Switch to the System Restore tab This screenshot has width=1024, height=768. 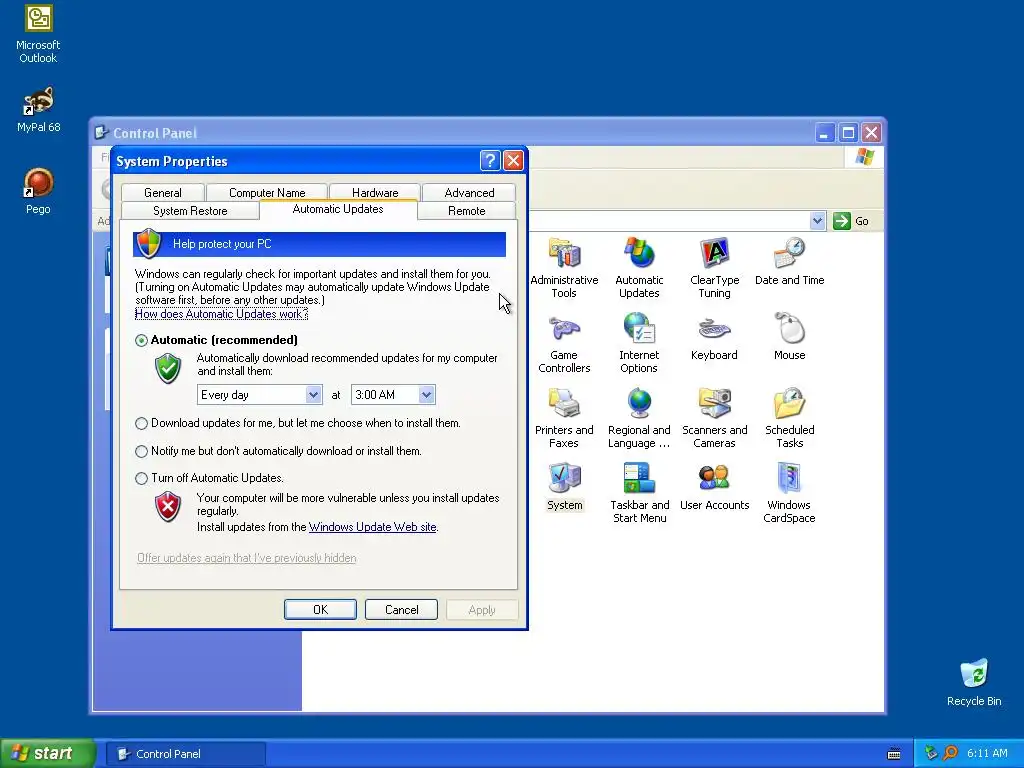(x=190, y=210)
